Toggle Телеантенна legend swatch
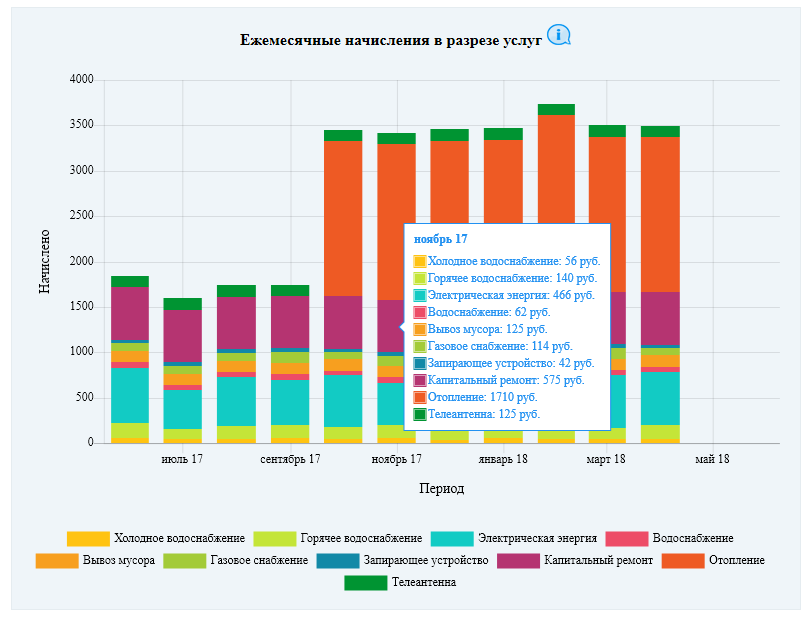 (366, 583)
